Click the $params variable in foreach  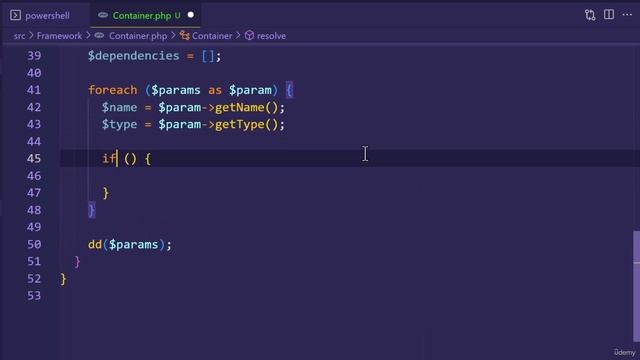tap(176, 90)
